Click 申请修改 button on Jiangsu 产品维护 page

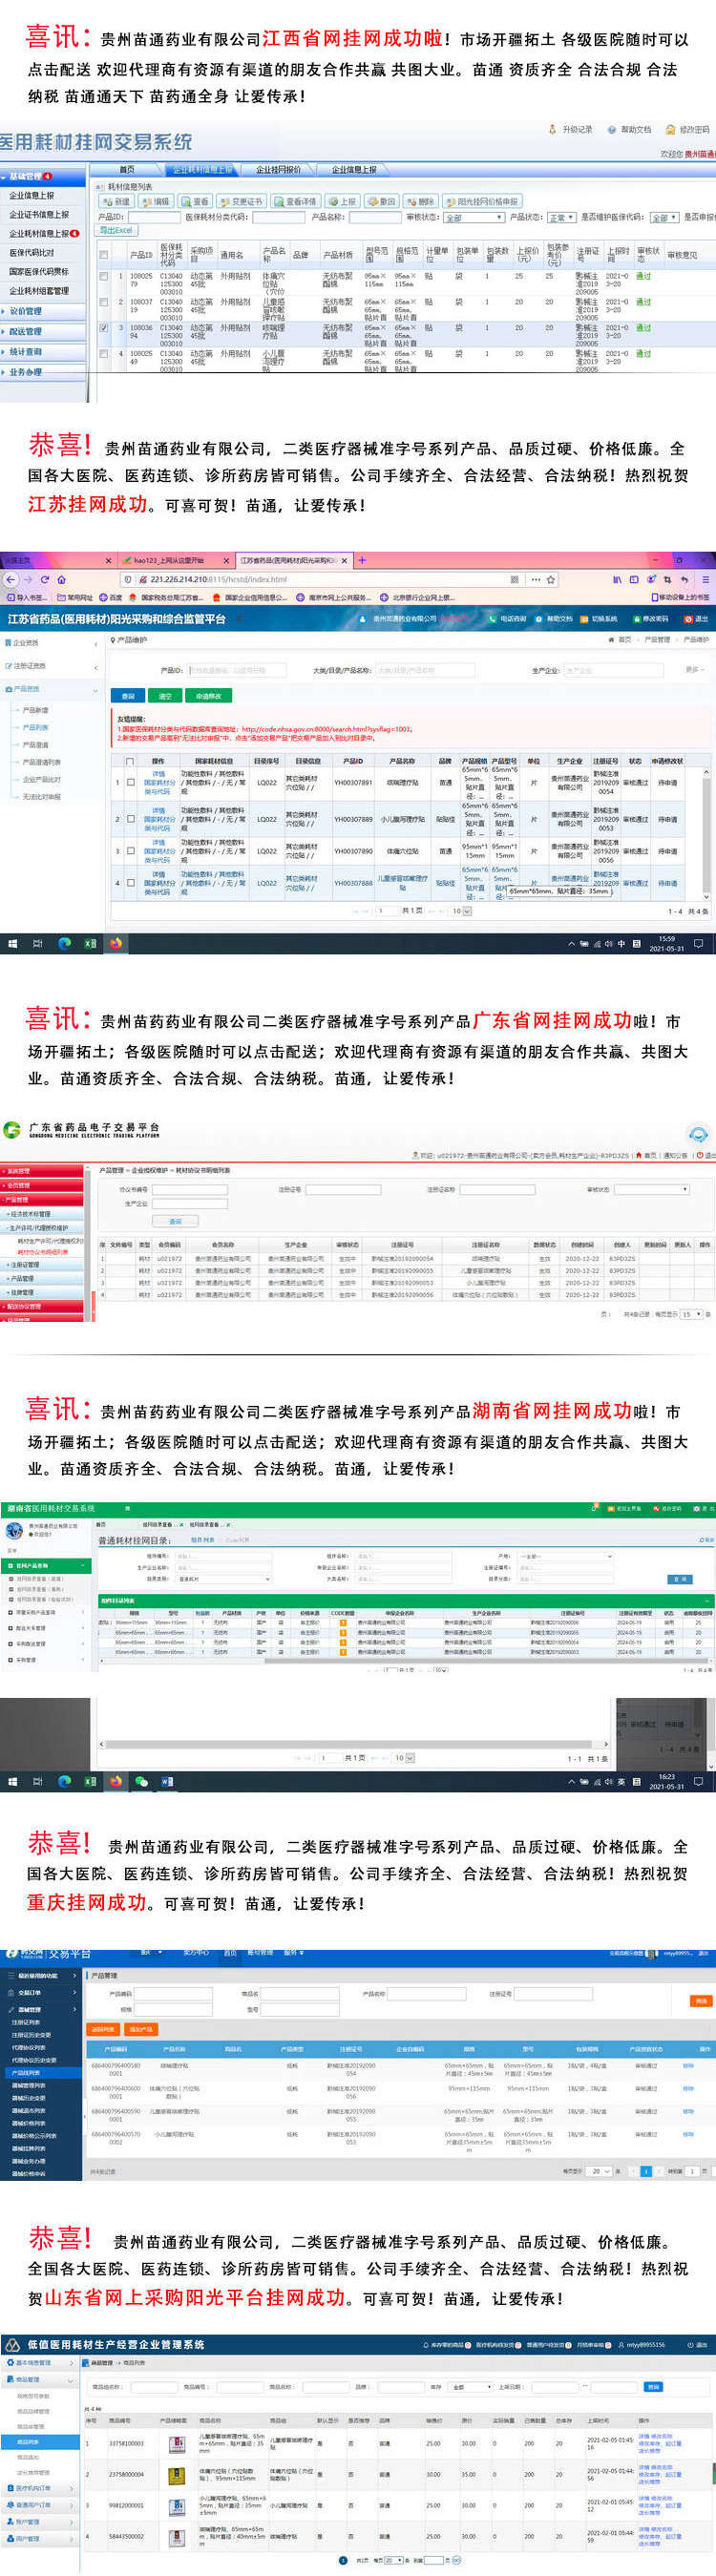(209, 696)
